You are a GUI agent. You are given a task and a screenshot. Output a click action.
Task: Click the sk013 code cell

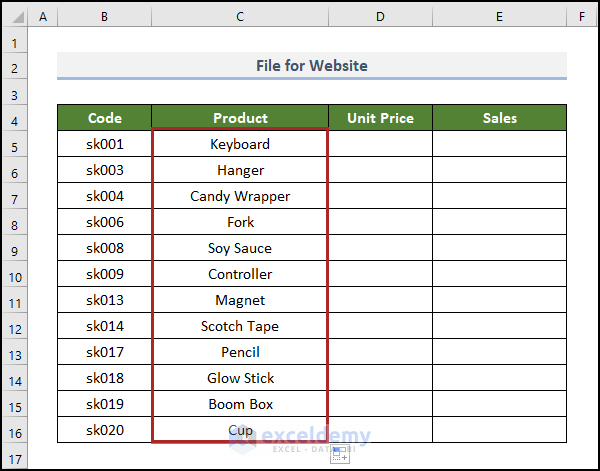click(x=105, y=300)
